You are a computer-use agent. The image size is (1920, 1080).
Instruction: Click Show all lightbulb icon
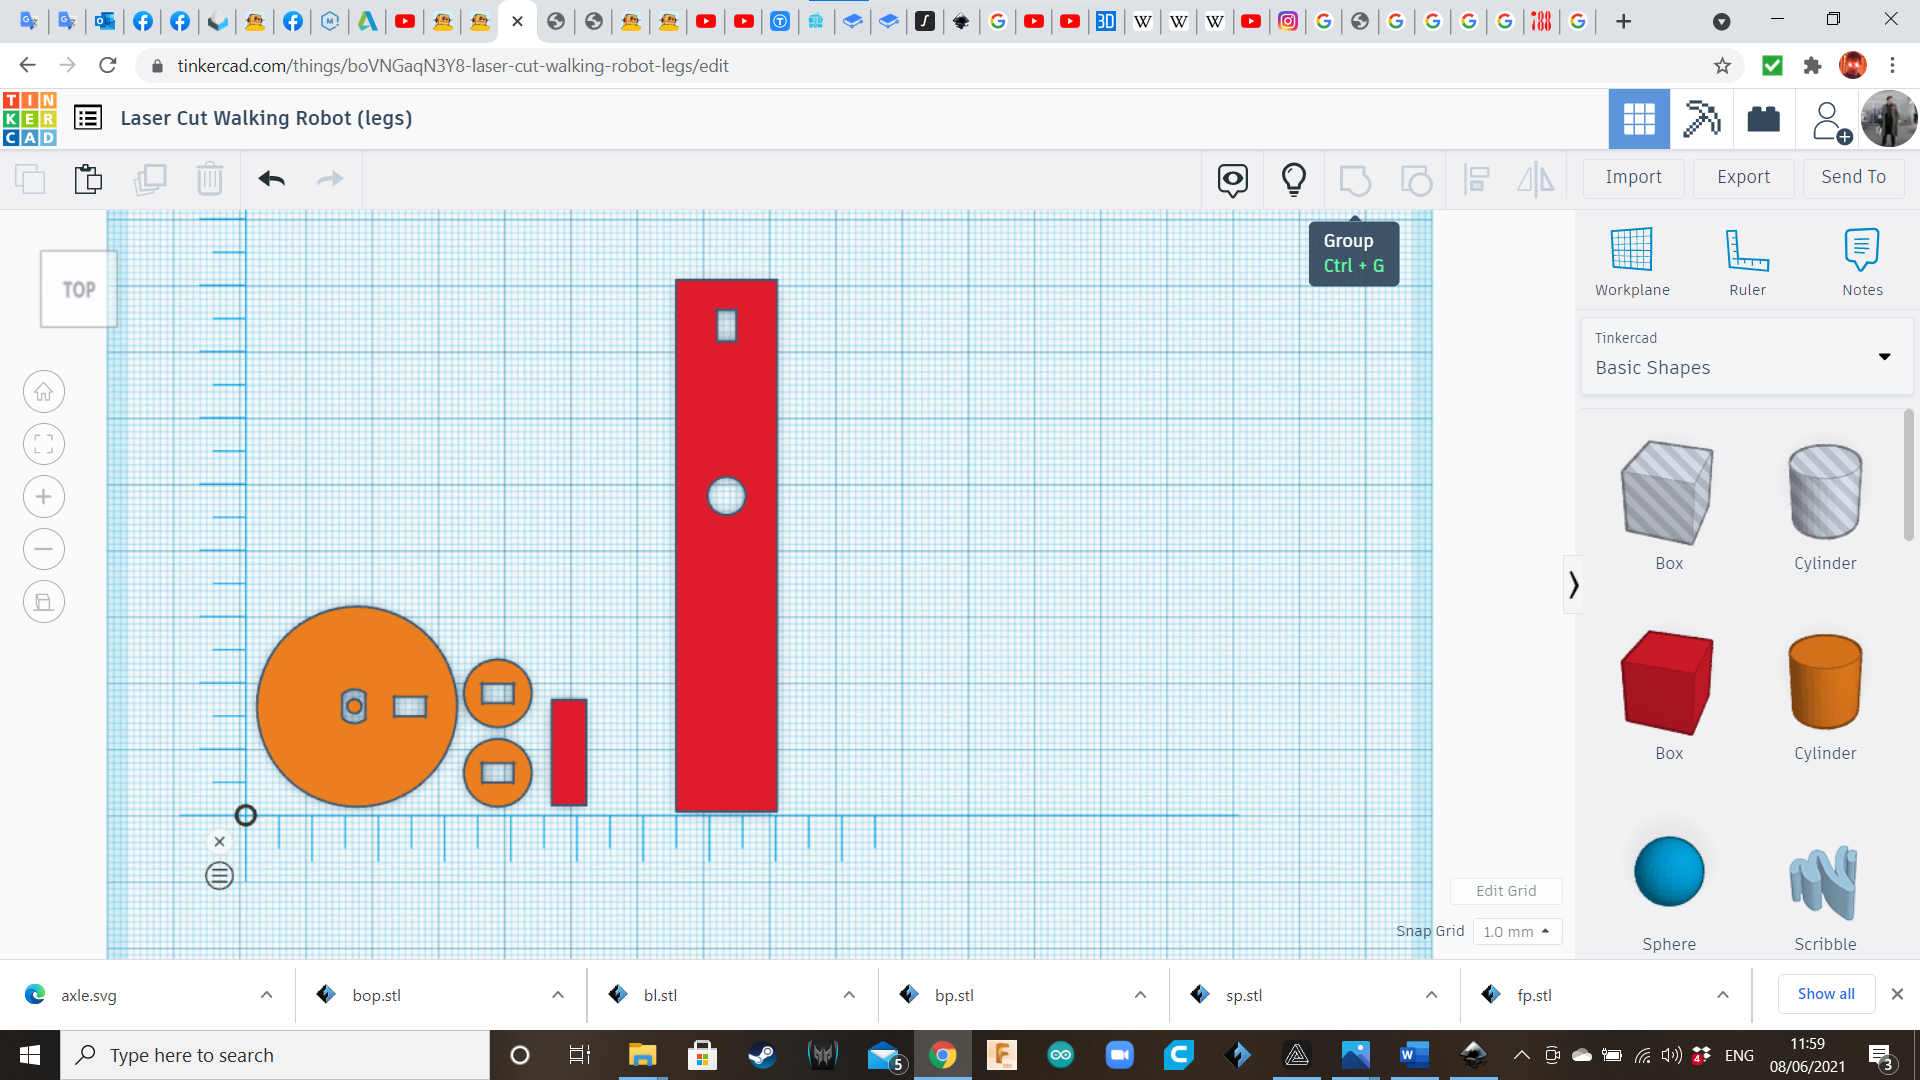(x=1293, y=179)
